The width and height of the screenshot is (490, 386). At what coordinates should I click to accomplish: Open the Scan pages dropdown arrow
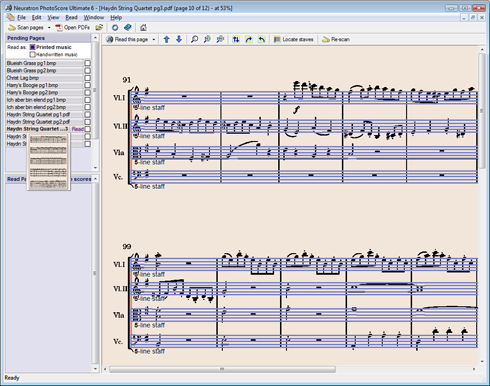tap(49, 28)
